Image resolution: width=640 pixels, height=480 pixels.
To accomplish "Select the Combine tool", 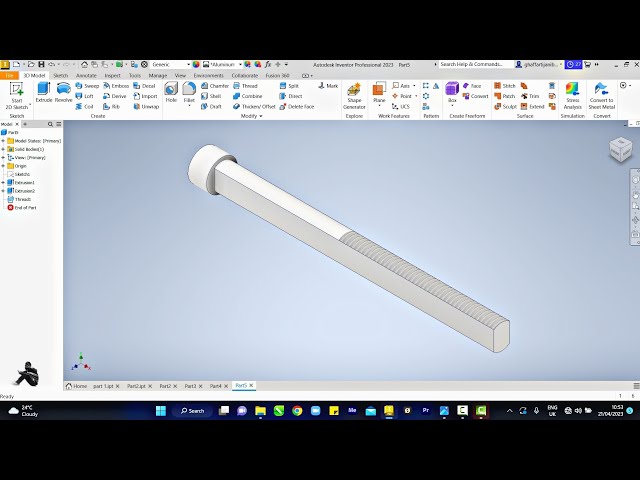I will (247, 96).
